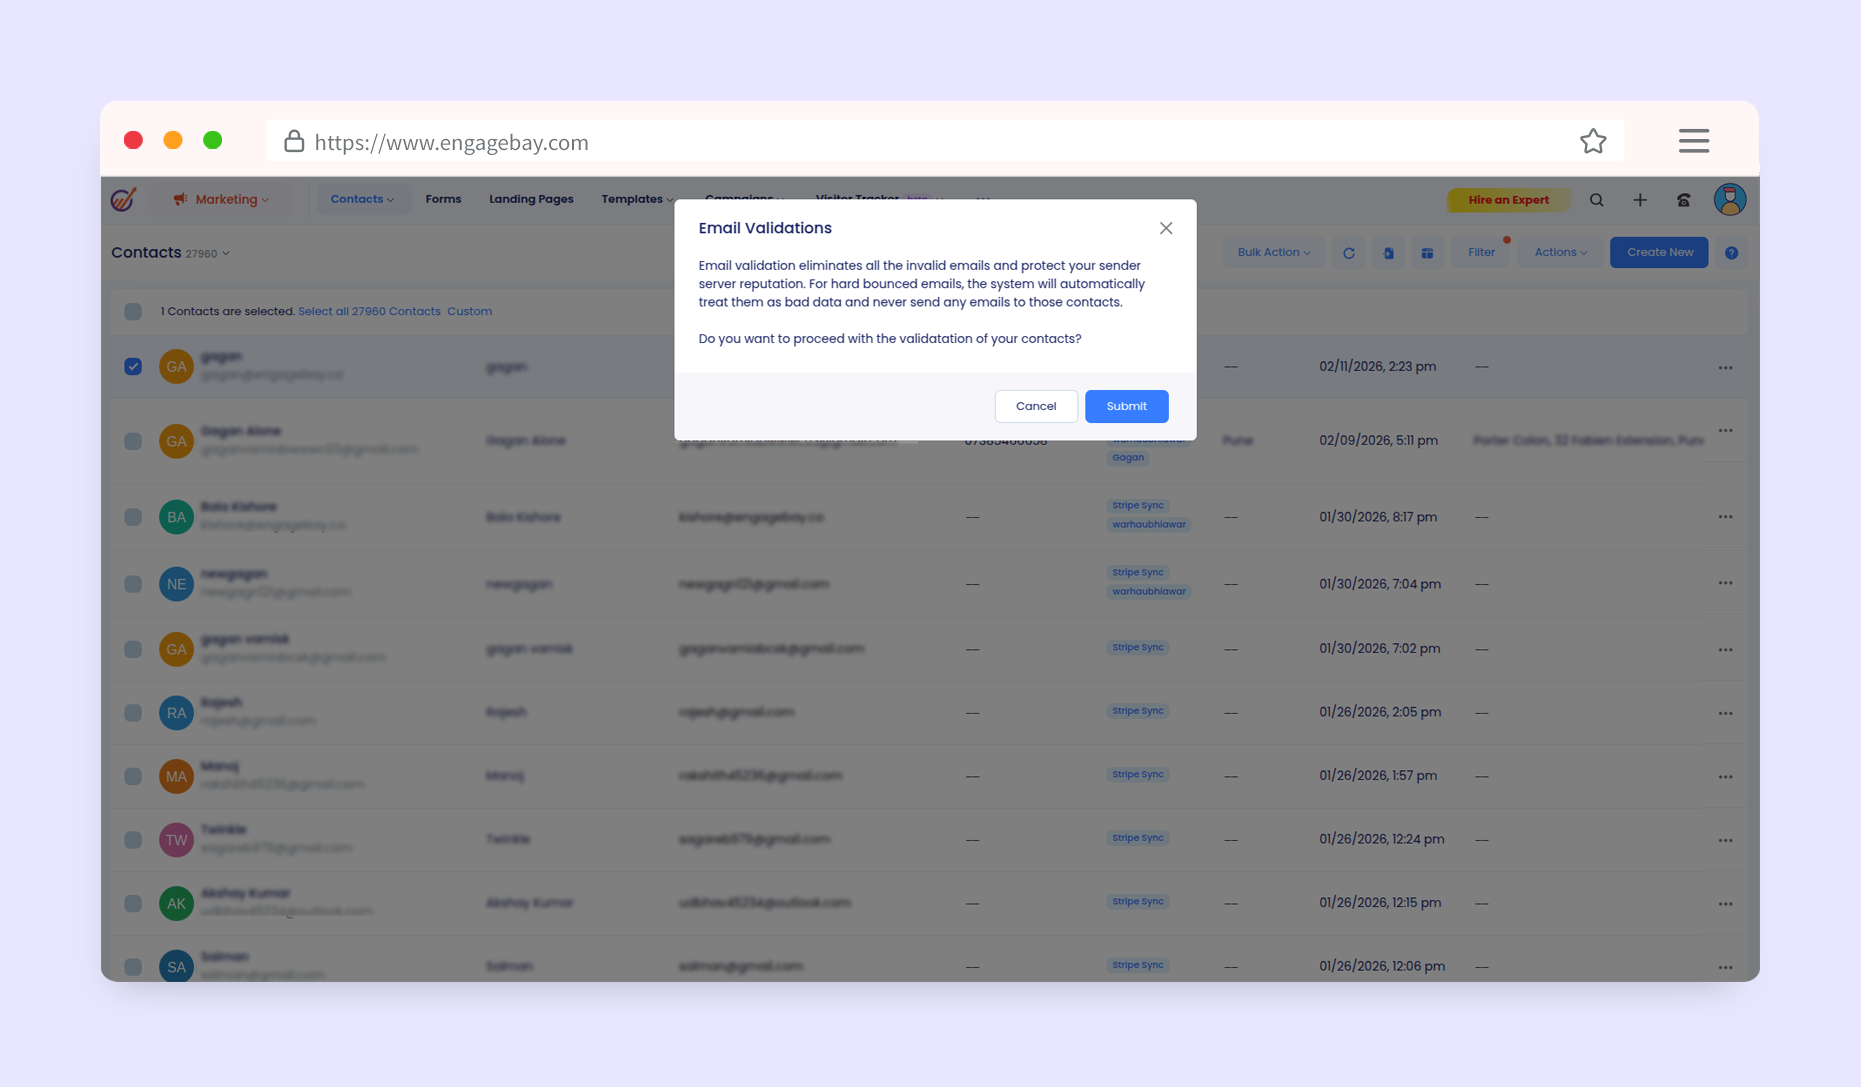
Task: Click the blue help question icon
Action: (1731, 253)
